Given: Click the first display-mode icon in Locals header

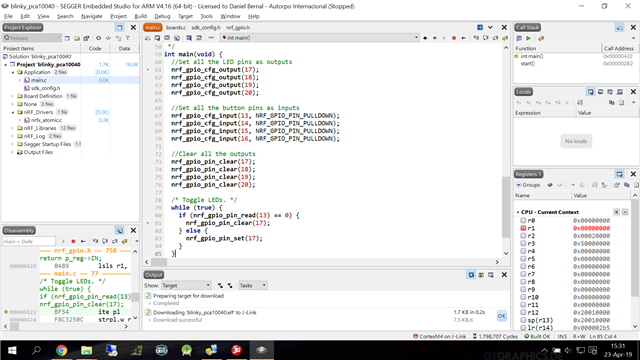Looking at the screenshot, I should tap(590, 92).
